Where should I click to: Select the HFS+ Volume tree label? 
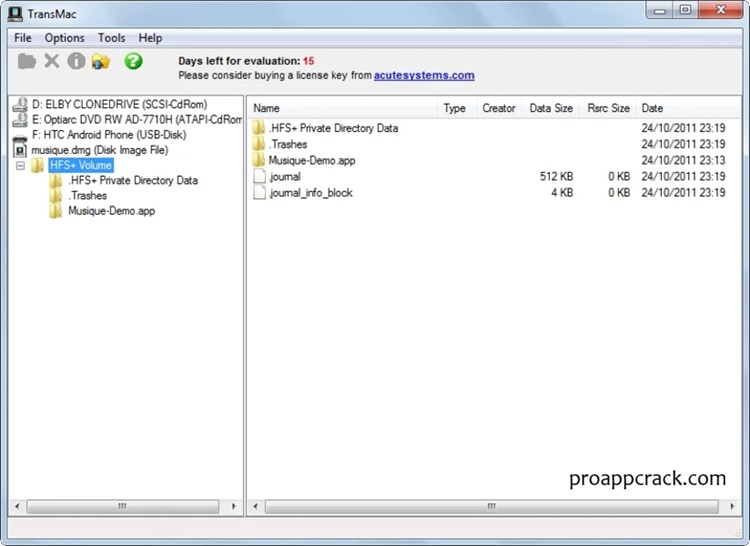[81, 165]
